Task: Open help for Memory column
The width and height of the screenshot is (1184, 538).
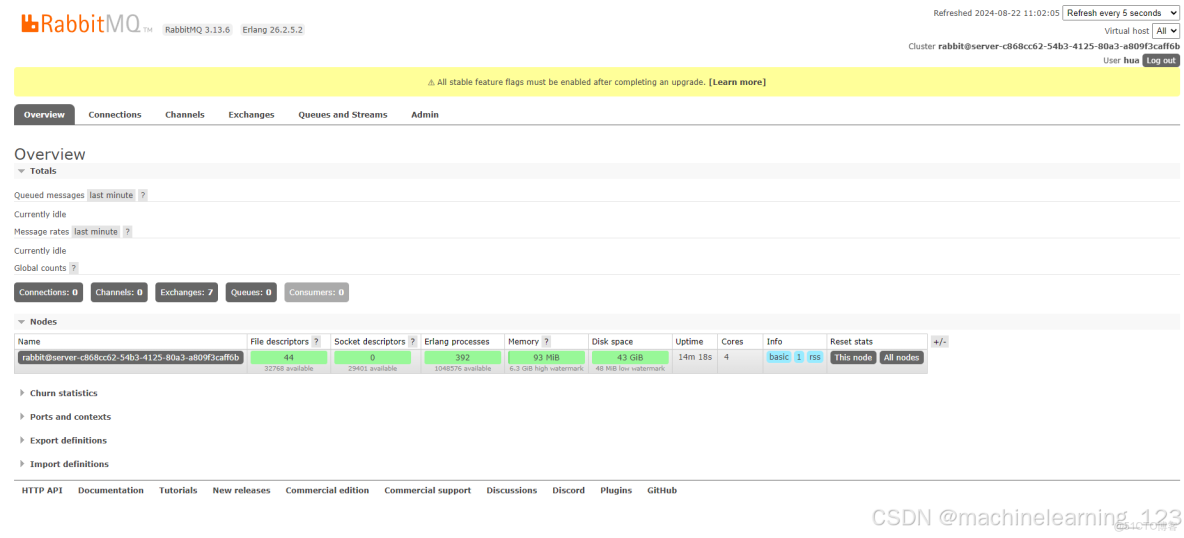Action: (546, 342)
